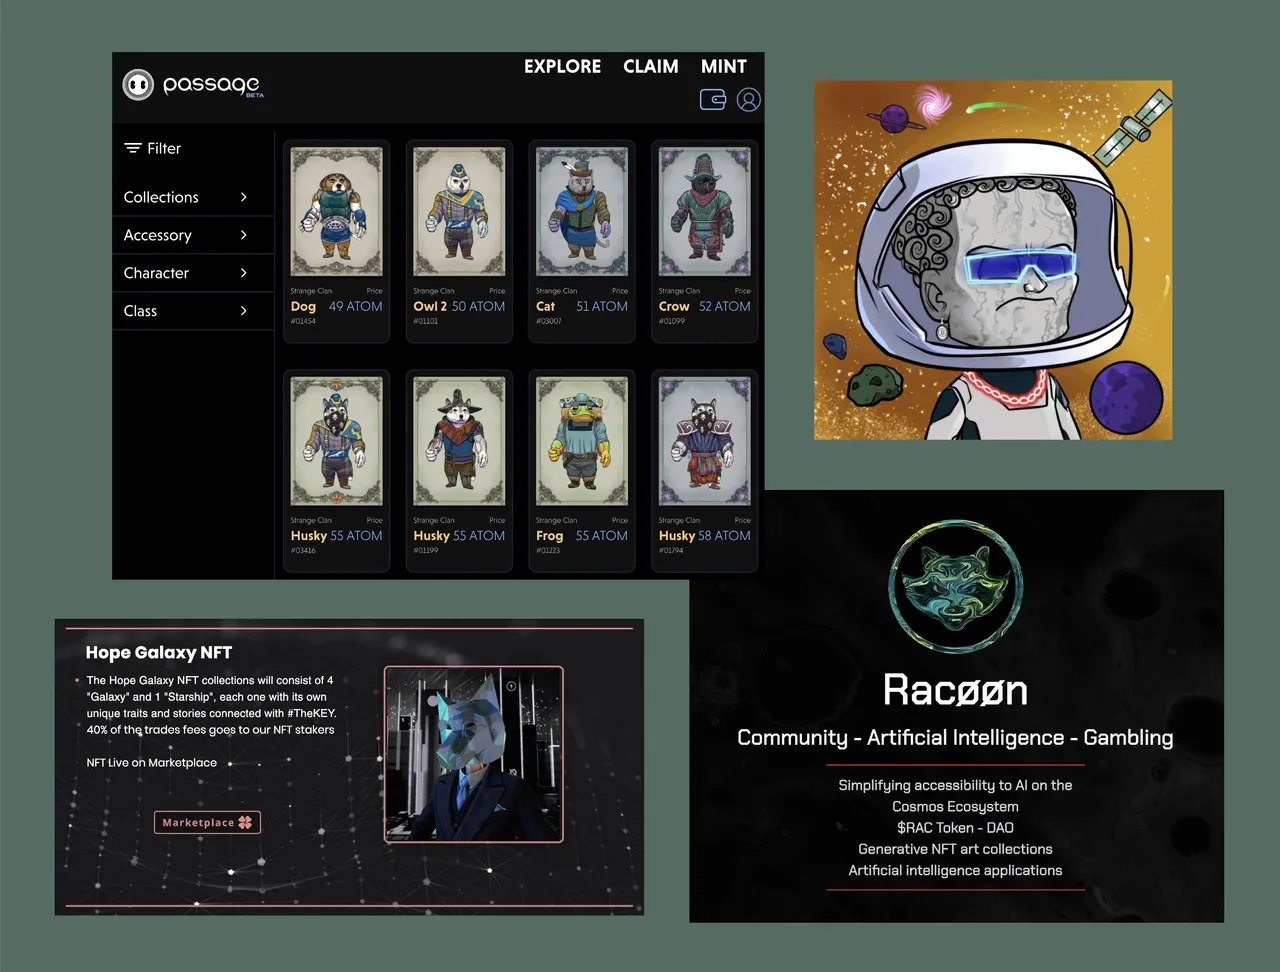Screen dimensions: 1280x972
Task: Select the Collections filter label
Action: (161, 197)
